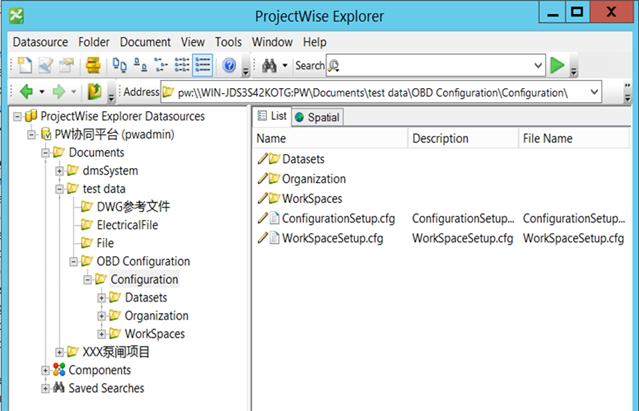Go Back with green left arrow
This screenshot has width=639, height=411.
tap(26, 92)
